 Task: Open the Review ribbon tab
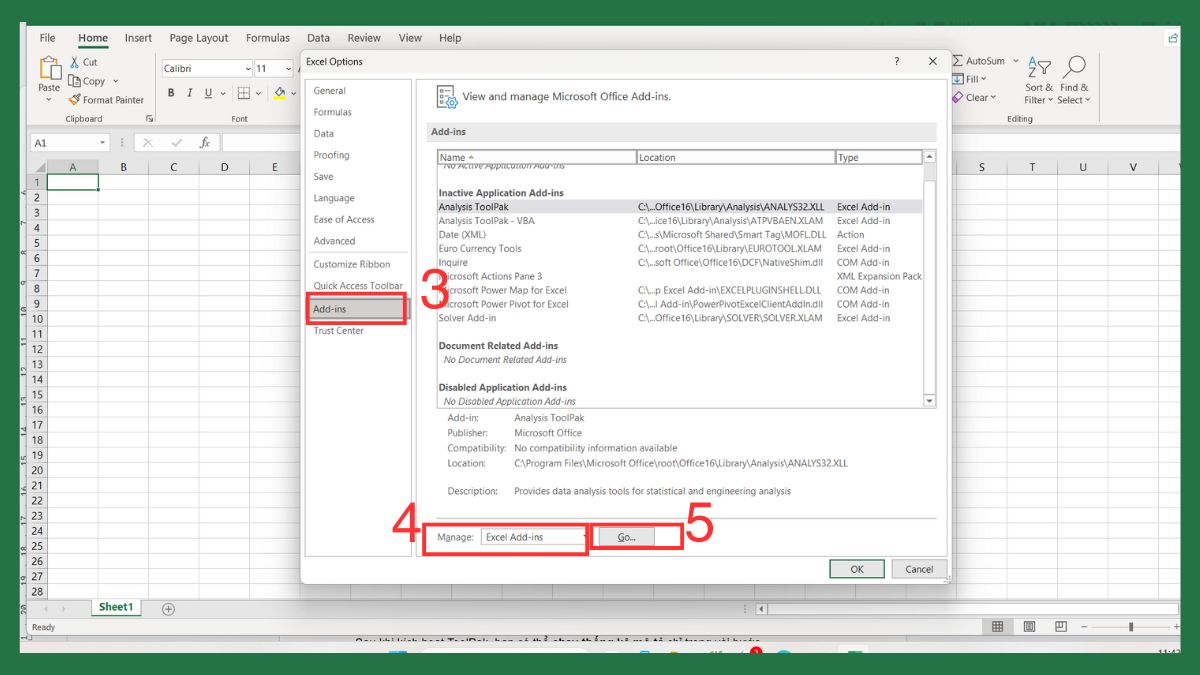coord(363,37)
